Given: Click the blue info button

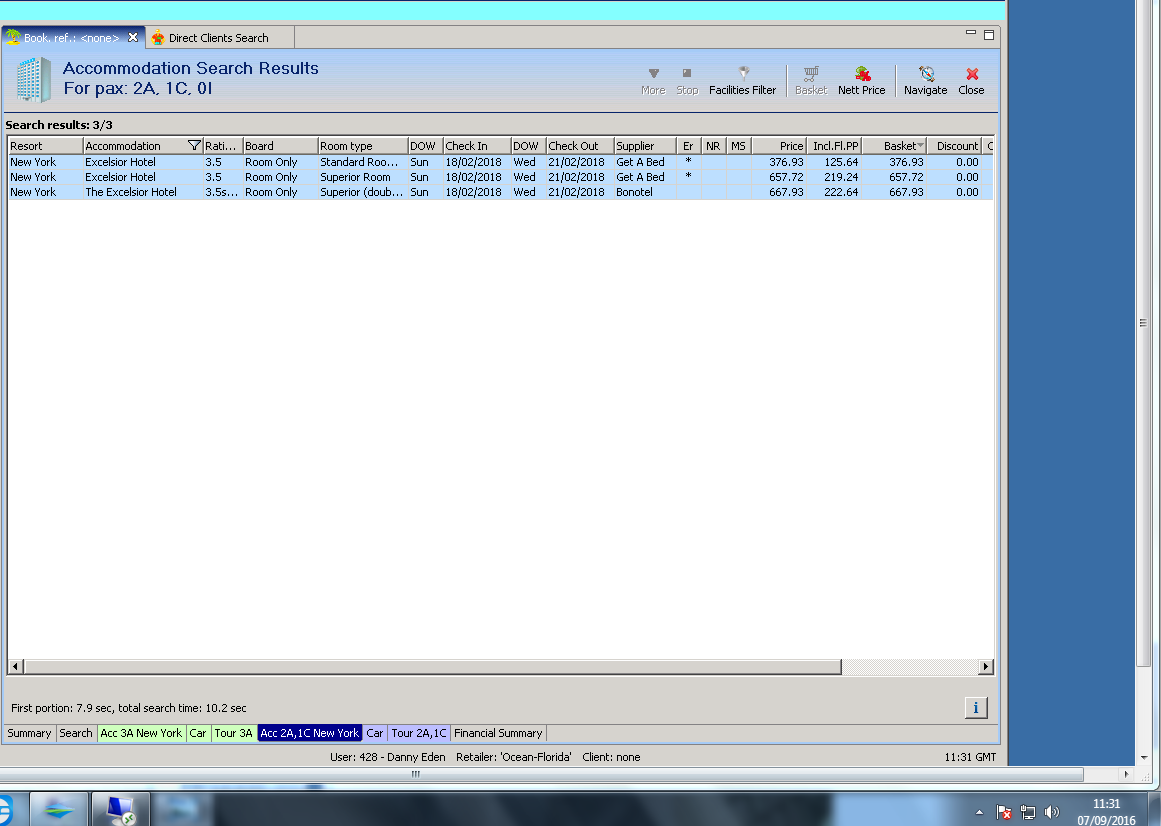Looking at the screenshot, I should (976, 708).
